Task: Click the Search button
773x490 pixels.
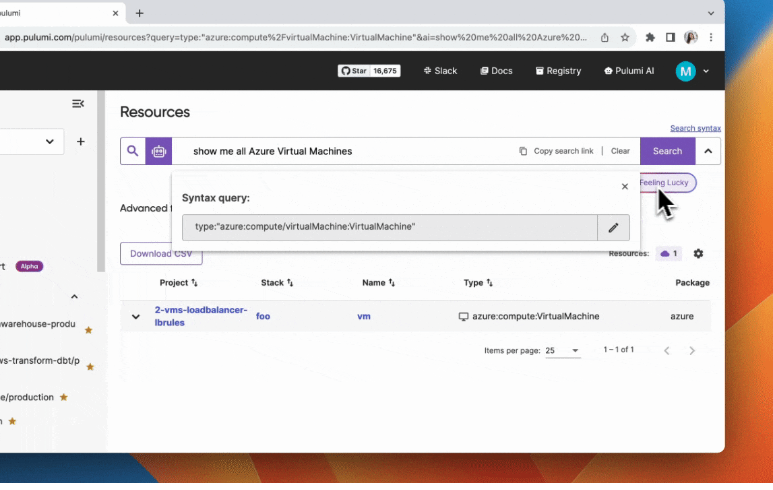Action: (668, 151)
